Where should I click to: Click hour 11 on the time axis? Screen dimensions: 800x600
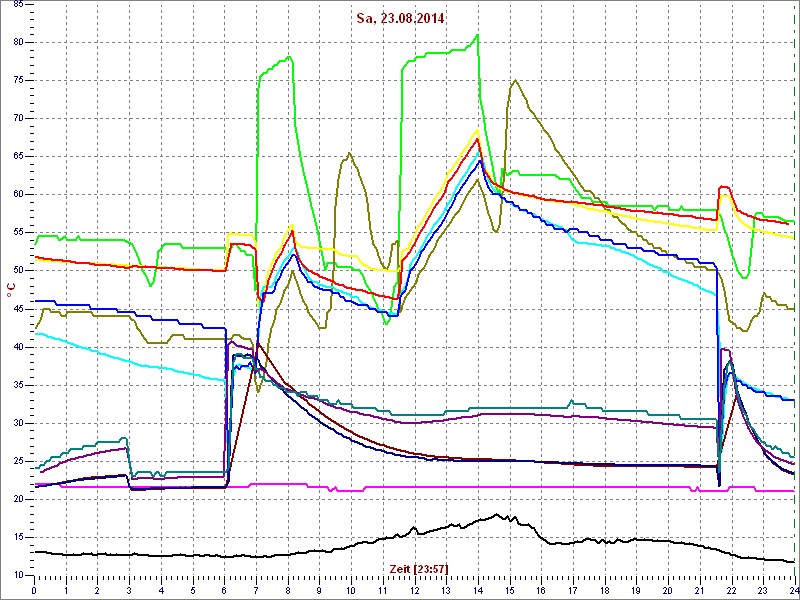(383, 590)
